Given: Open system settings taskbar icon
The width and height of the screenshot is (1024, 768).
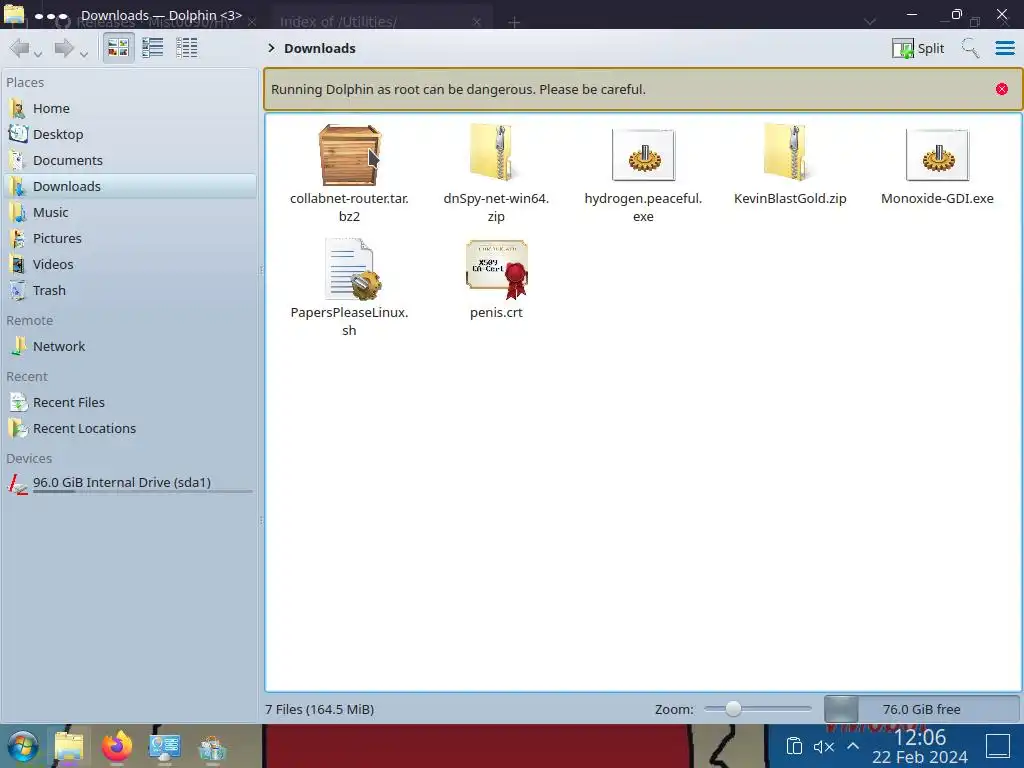Looking at the screenshot, I should point(165,746).
